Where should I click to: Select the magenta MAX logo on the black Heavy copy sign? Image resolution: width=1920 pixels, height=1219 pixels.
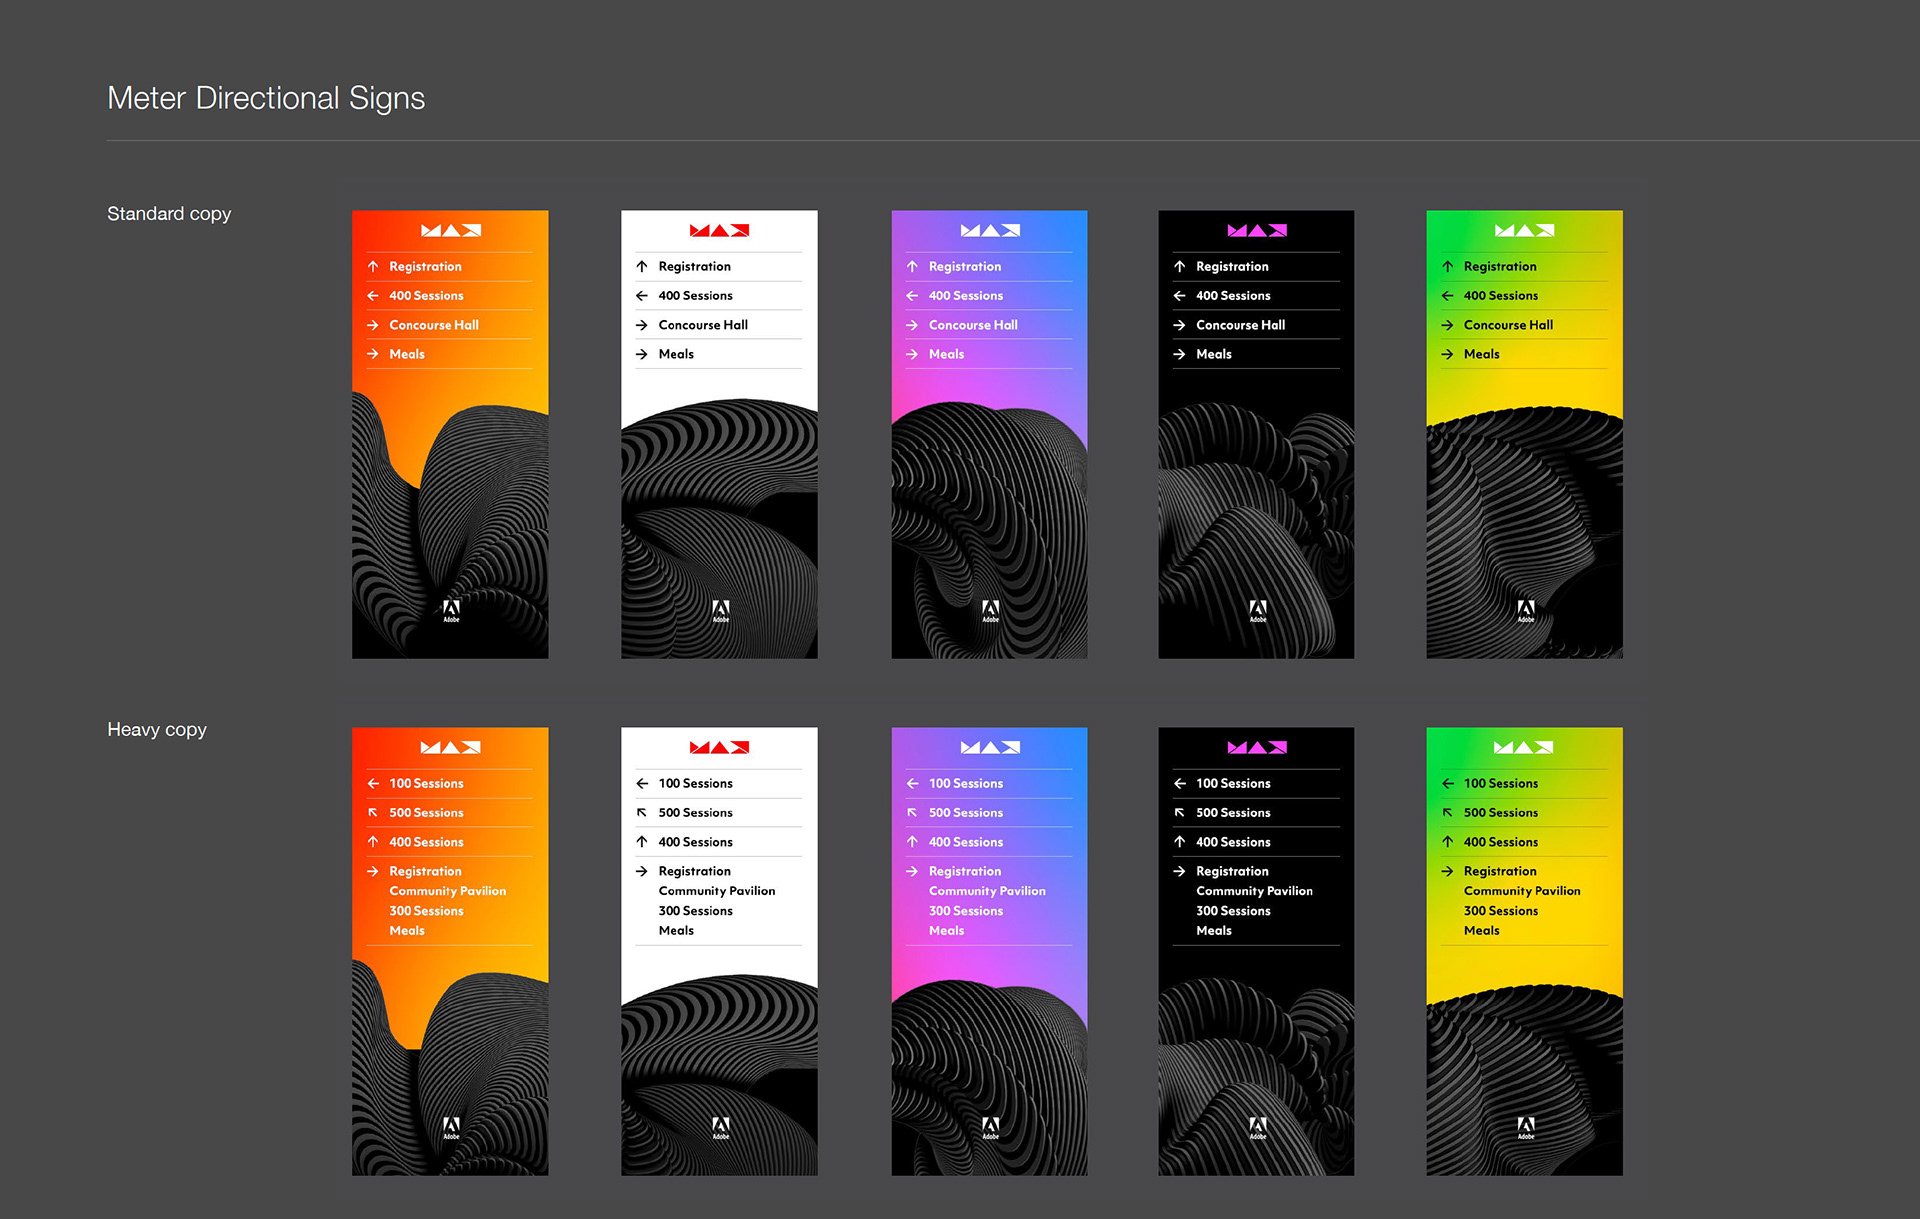[1257, 747]
